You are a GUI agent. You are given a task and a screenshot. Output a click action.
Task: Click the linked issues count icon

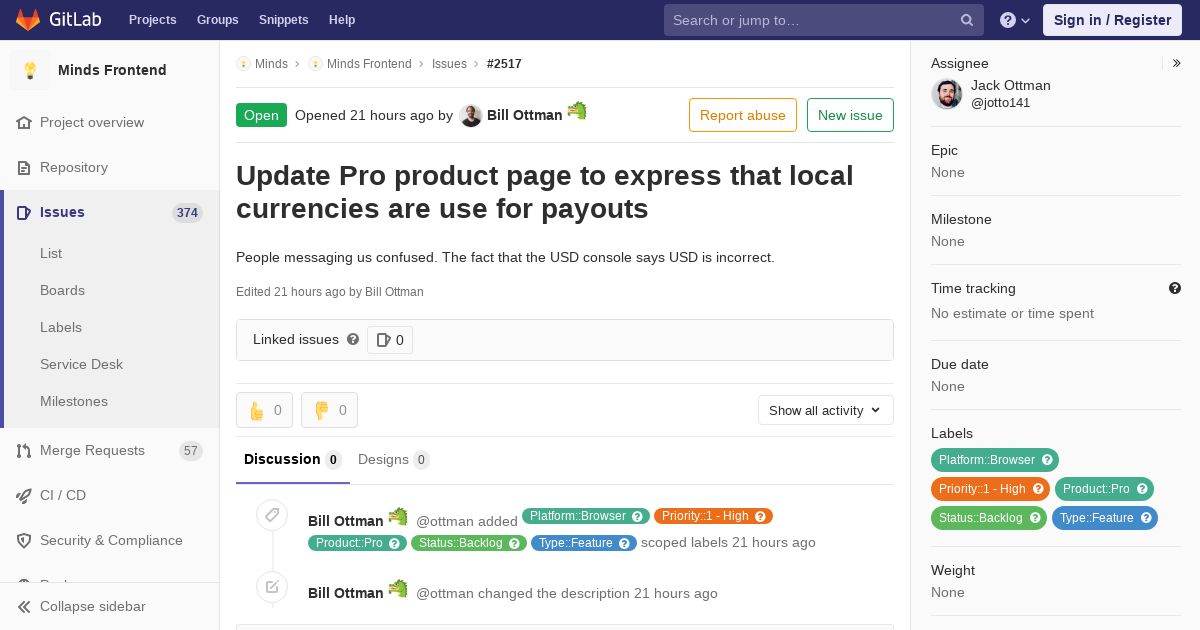[x=383, y=340]
